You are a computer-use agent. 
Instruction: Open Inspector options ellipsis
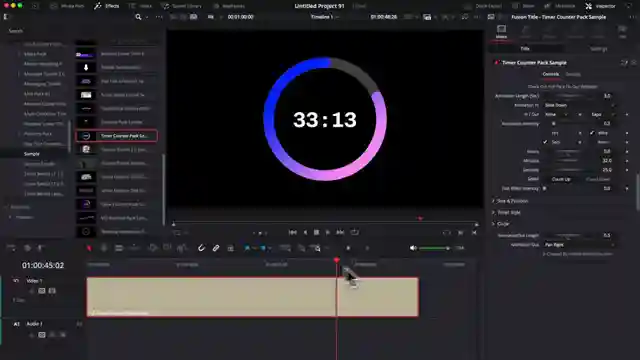[632, 17]
